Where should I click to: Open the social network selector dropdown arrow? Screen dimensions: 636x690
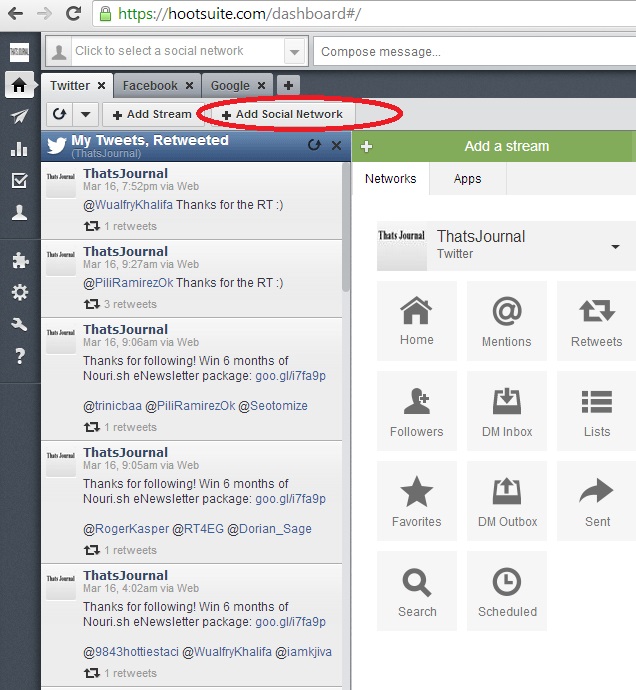pyautogui.click(x=294, y=52)
